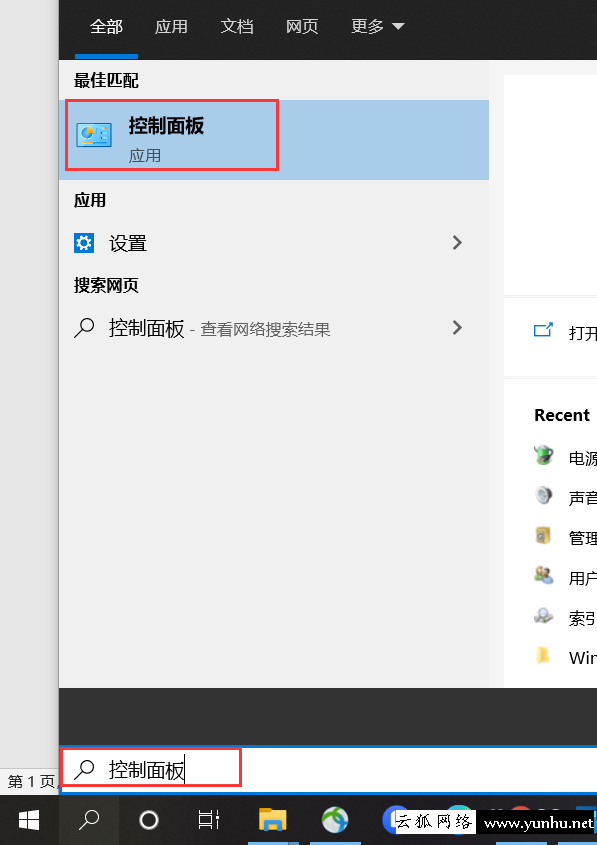Open Cortana circle icon on taskbar
Screen dimensions: 597x845
149,820
